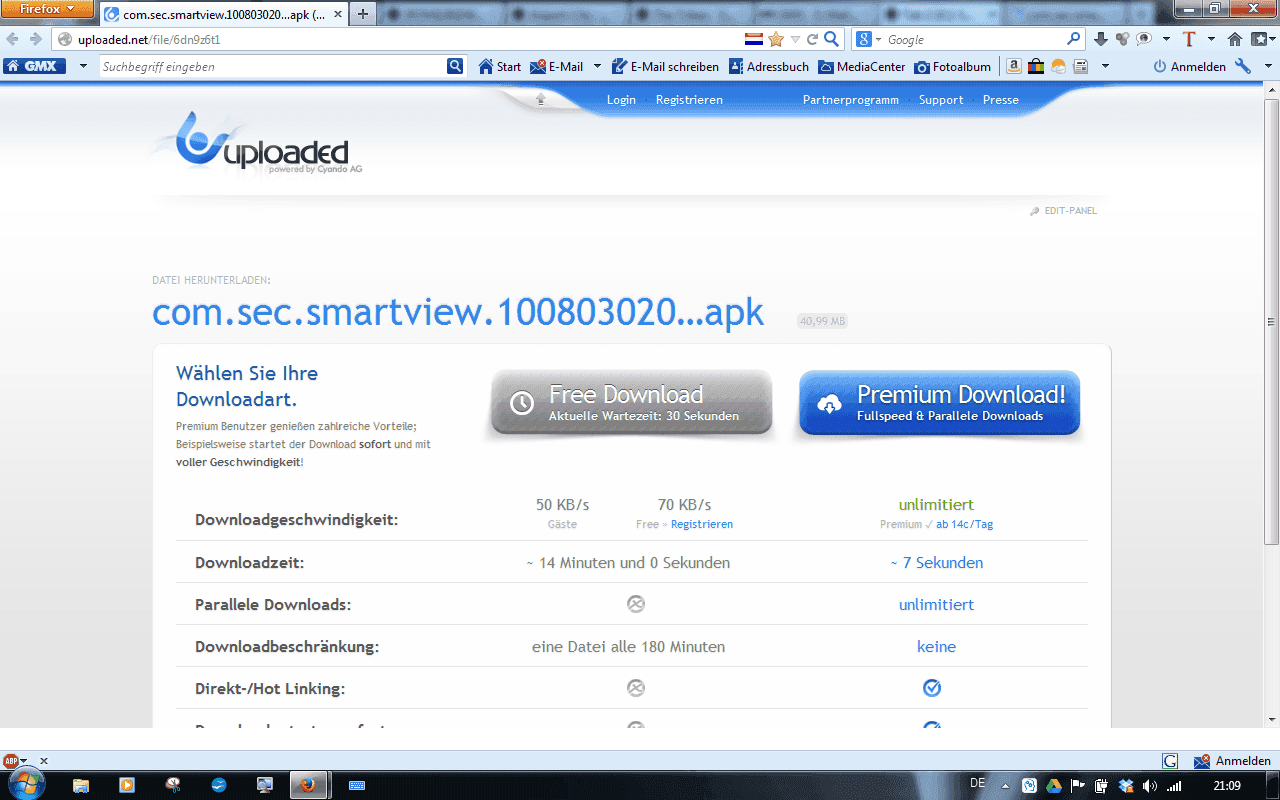Click the Google search input field

[974, 39]
